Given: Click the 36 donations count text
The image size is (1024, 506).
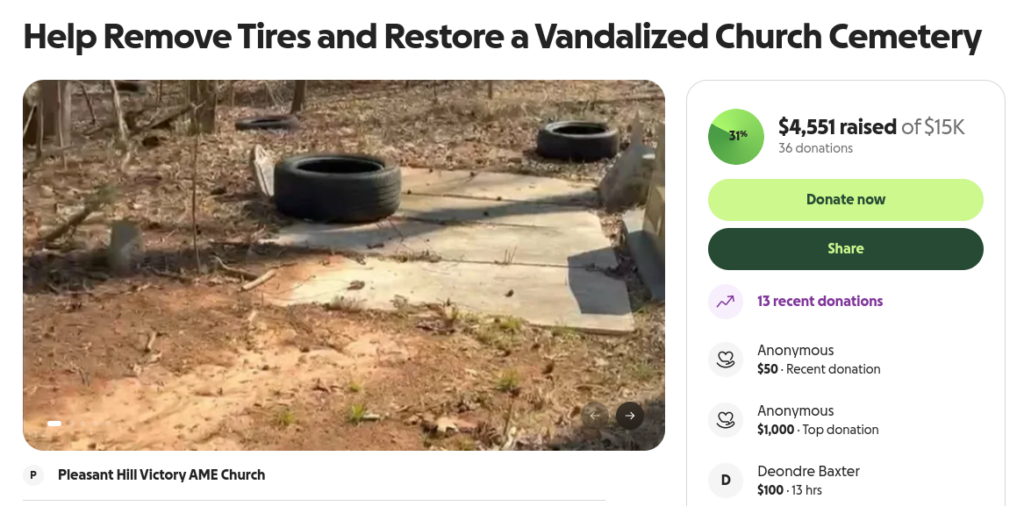Looking at the screenshot, I should [815, 148].
